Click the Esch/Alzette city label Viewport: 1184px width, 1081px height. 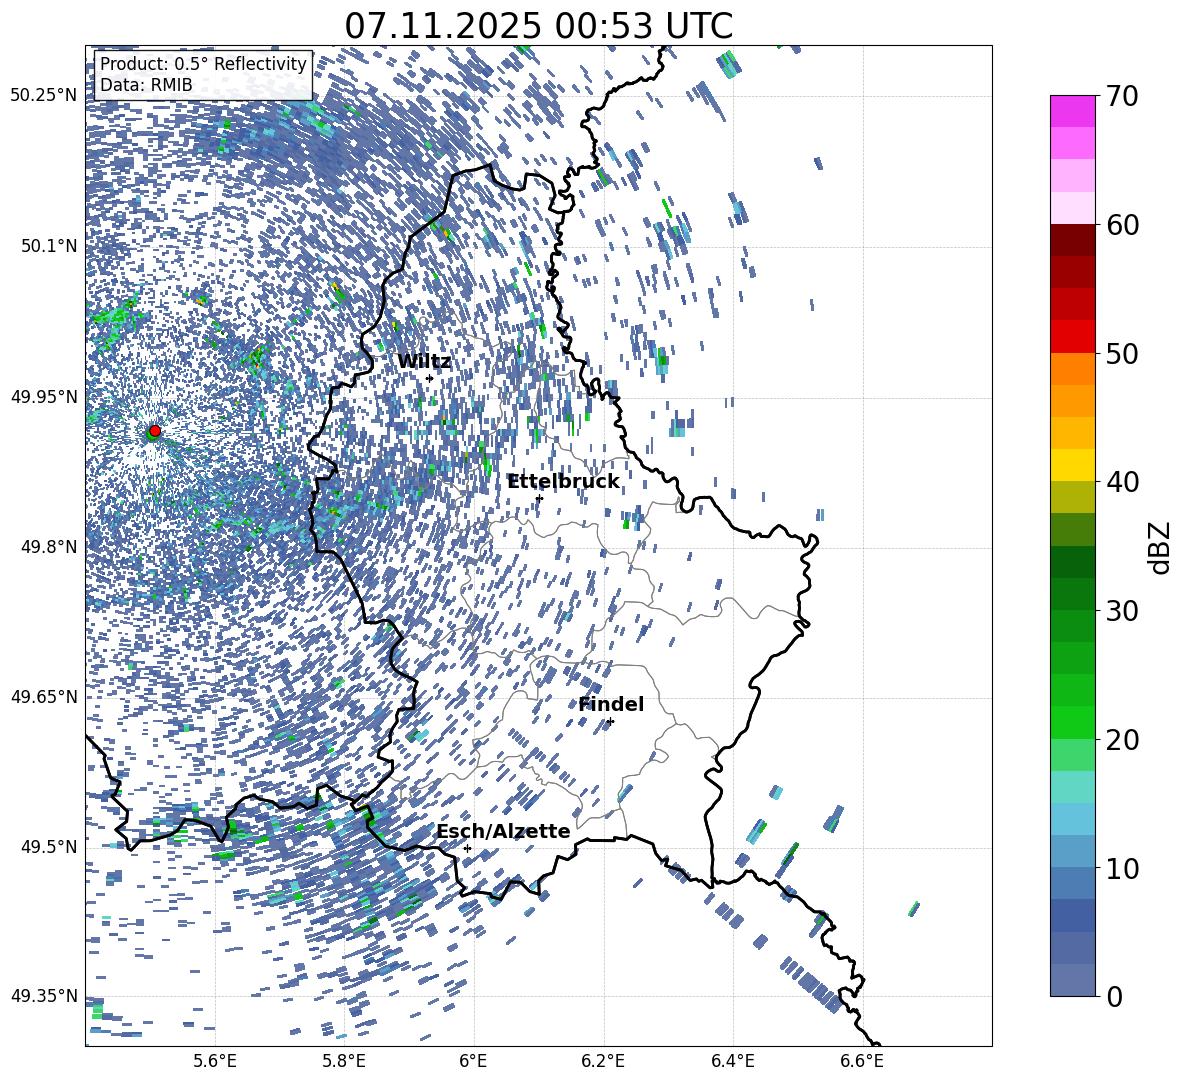pos(503,831)
